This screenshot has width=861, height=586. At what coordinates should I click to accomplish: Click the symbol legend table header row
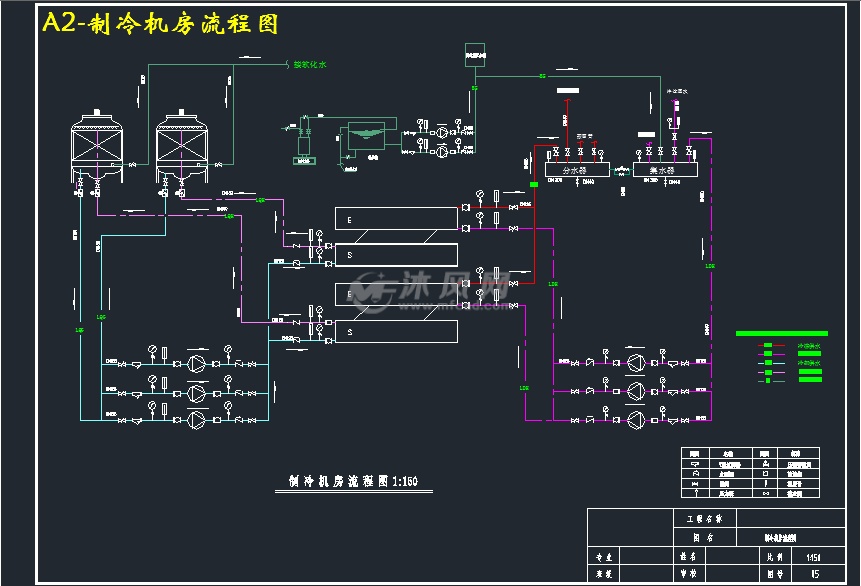tap(751, 454)
